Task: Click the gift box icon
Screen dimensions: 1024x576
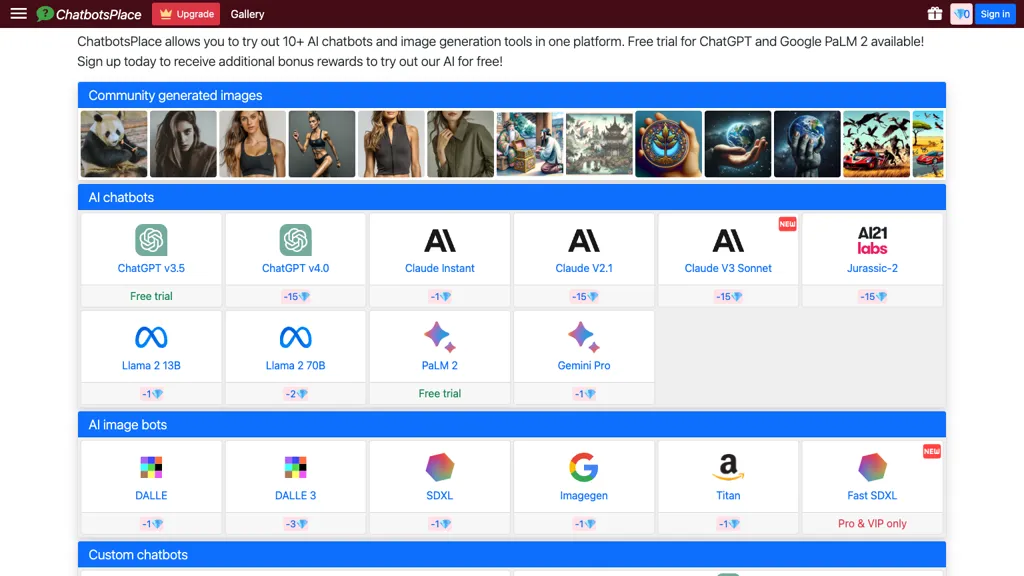Action: (935, 14)
